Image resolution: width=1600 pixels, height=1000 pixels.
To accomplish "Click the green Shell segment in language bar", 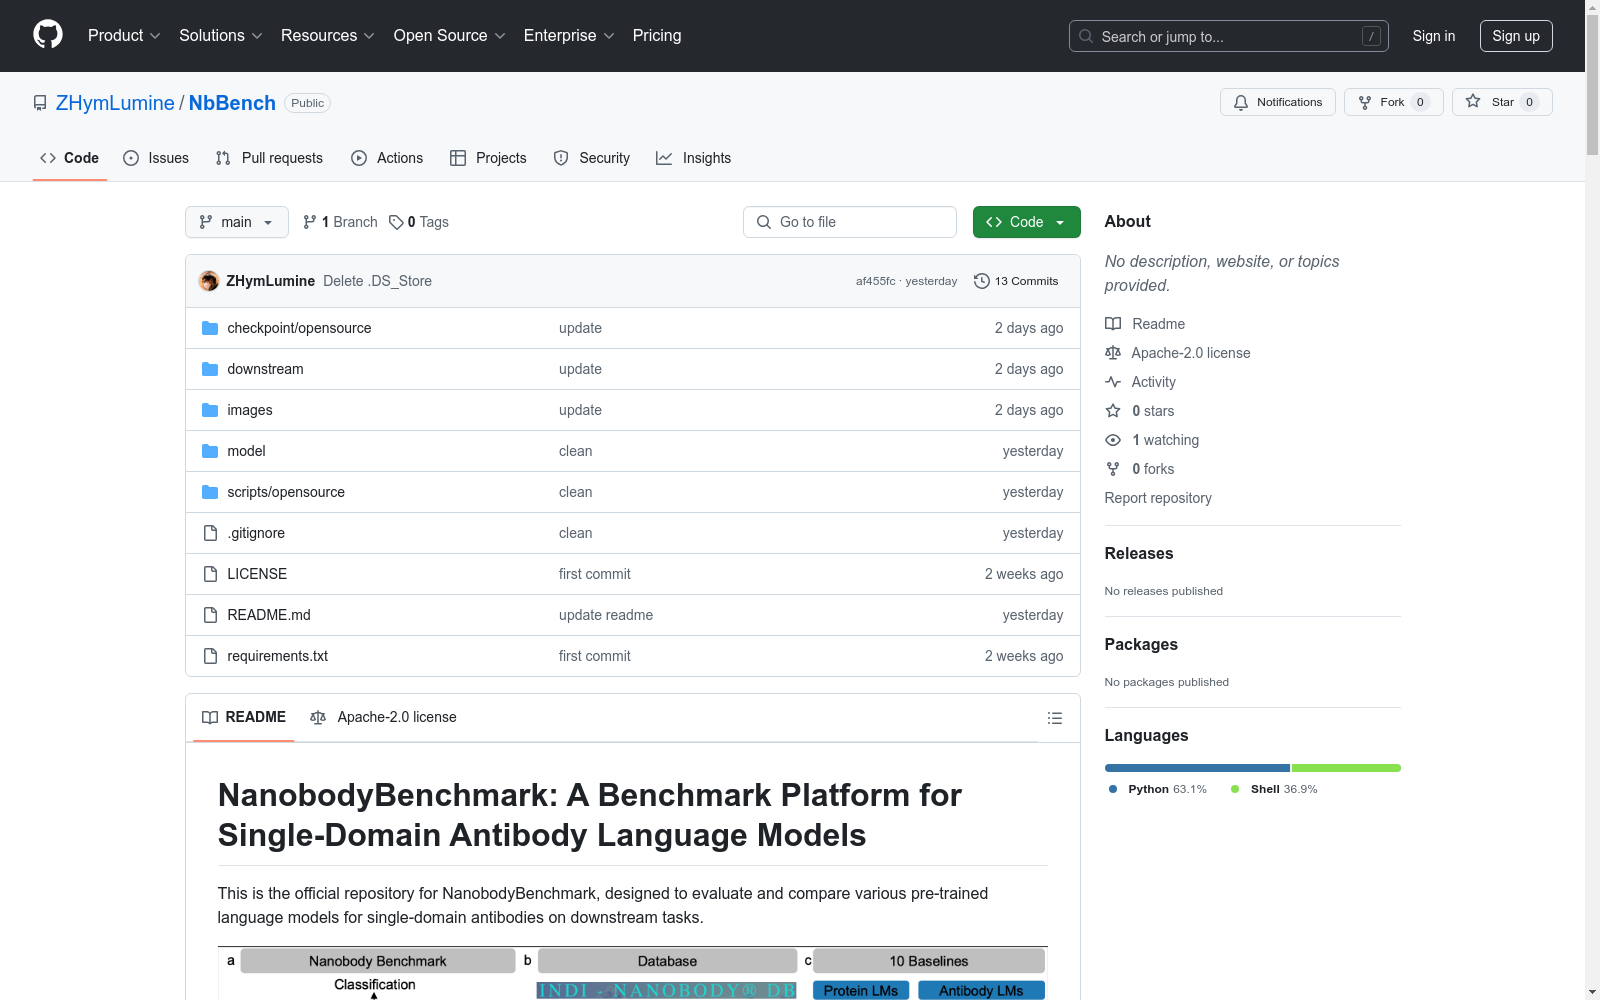I will coord(1346,768).
